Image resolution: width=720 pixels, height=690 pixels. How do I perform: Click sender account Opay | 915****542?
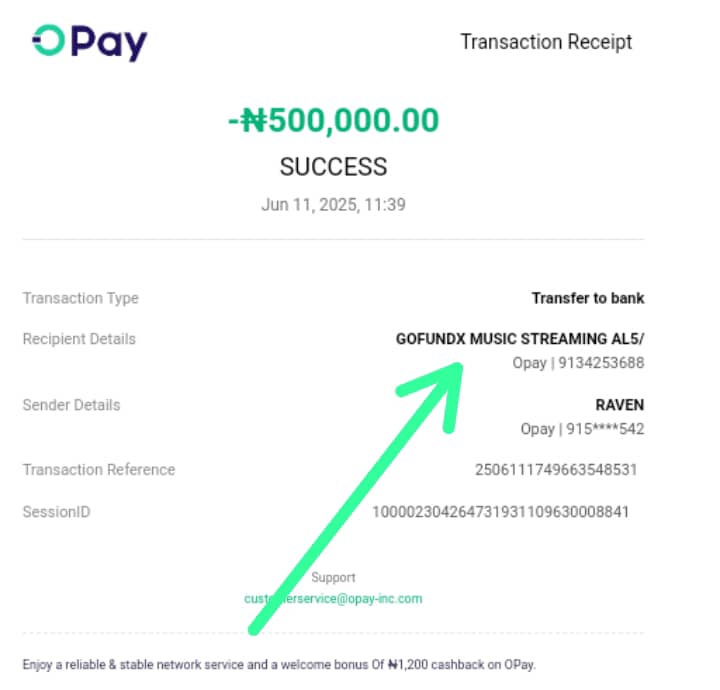582,429
